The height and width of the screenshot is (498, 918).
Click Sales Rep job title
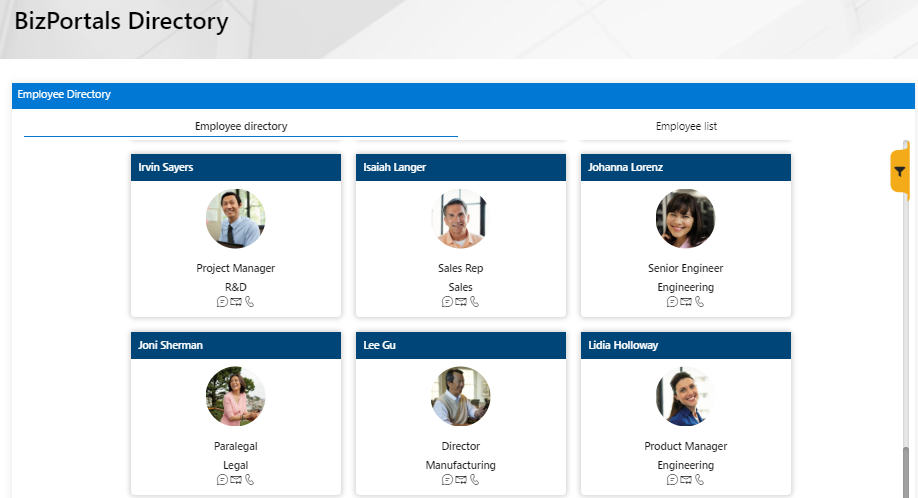[x=460, y=268]
